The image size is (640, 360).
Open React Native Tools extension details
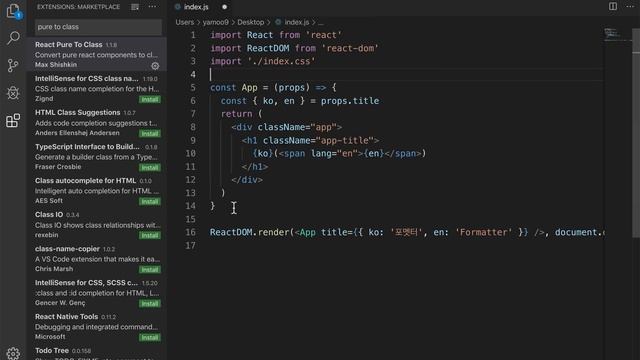click(x=97, y=327)
